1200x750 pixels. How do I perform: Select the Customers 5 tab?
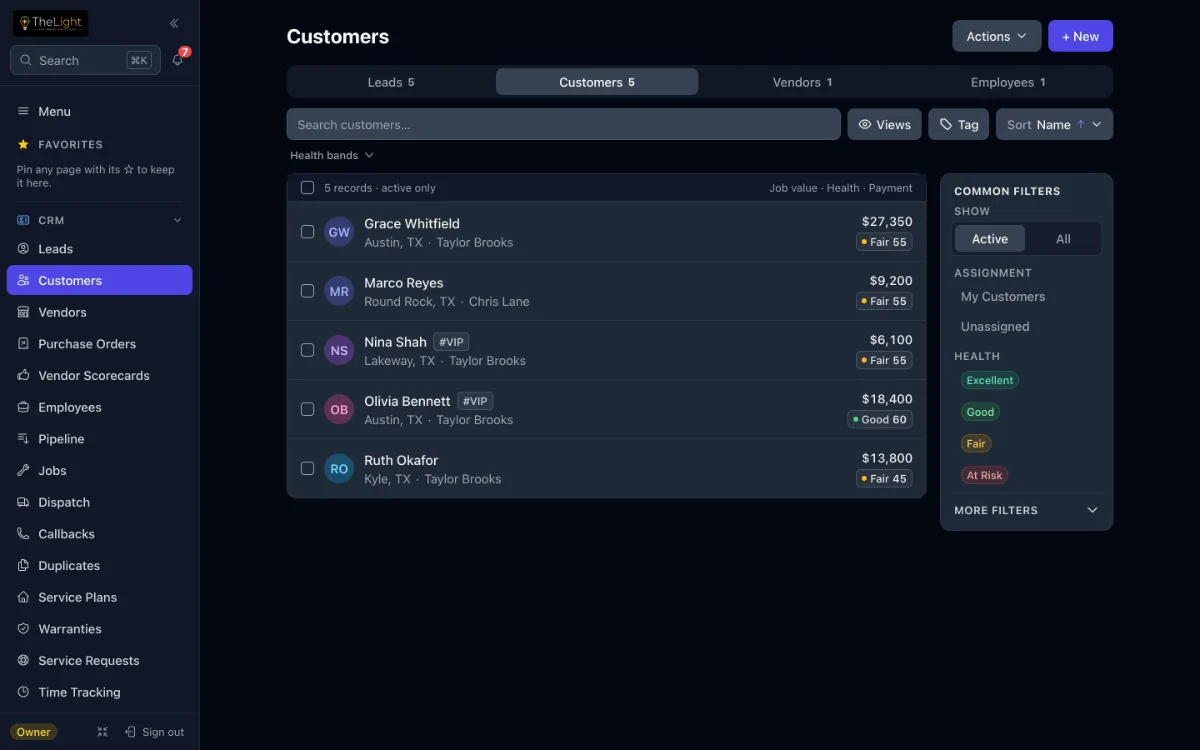pos(597,82)
